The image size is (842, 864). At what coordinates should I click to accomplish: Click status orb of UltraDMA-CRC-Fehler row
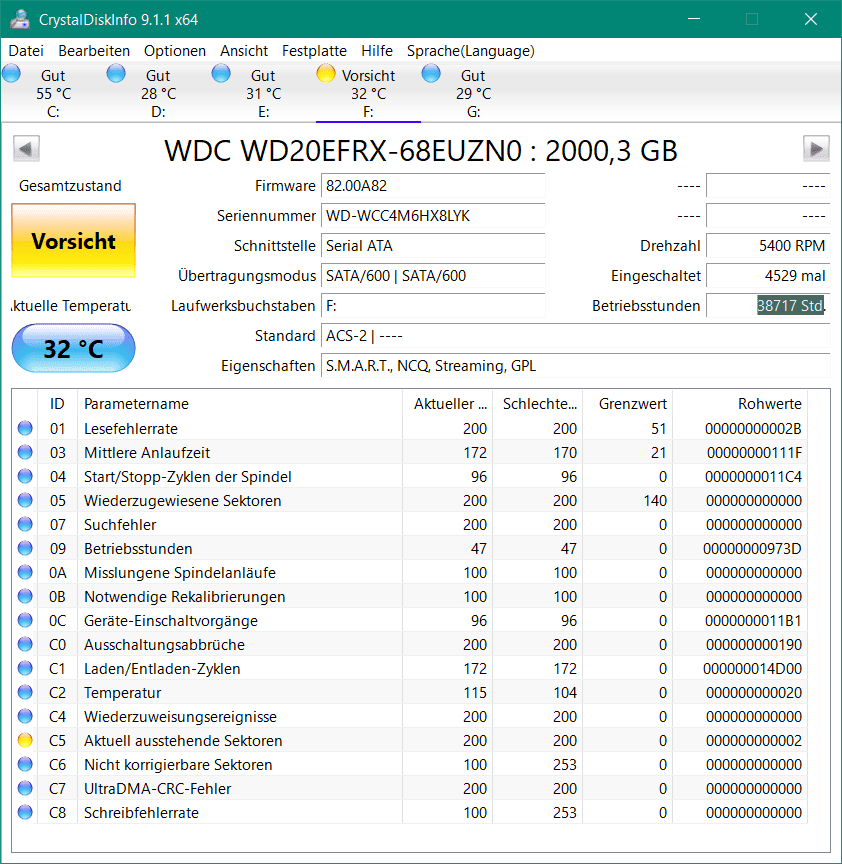pos(25,789)
